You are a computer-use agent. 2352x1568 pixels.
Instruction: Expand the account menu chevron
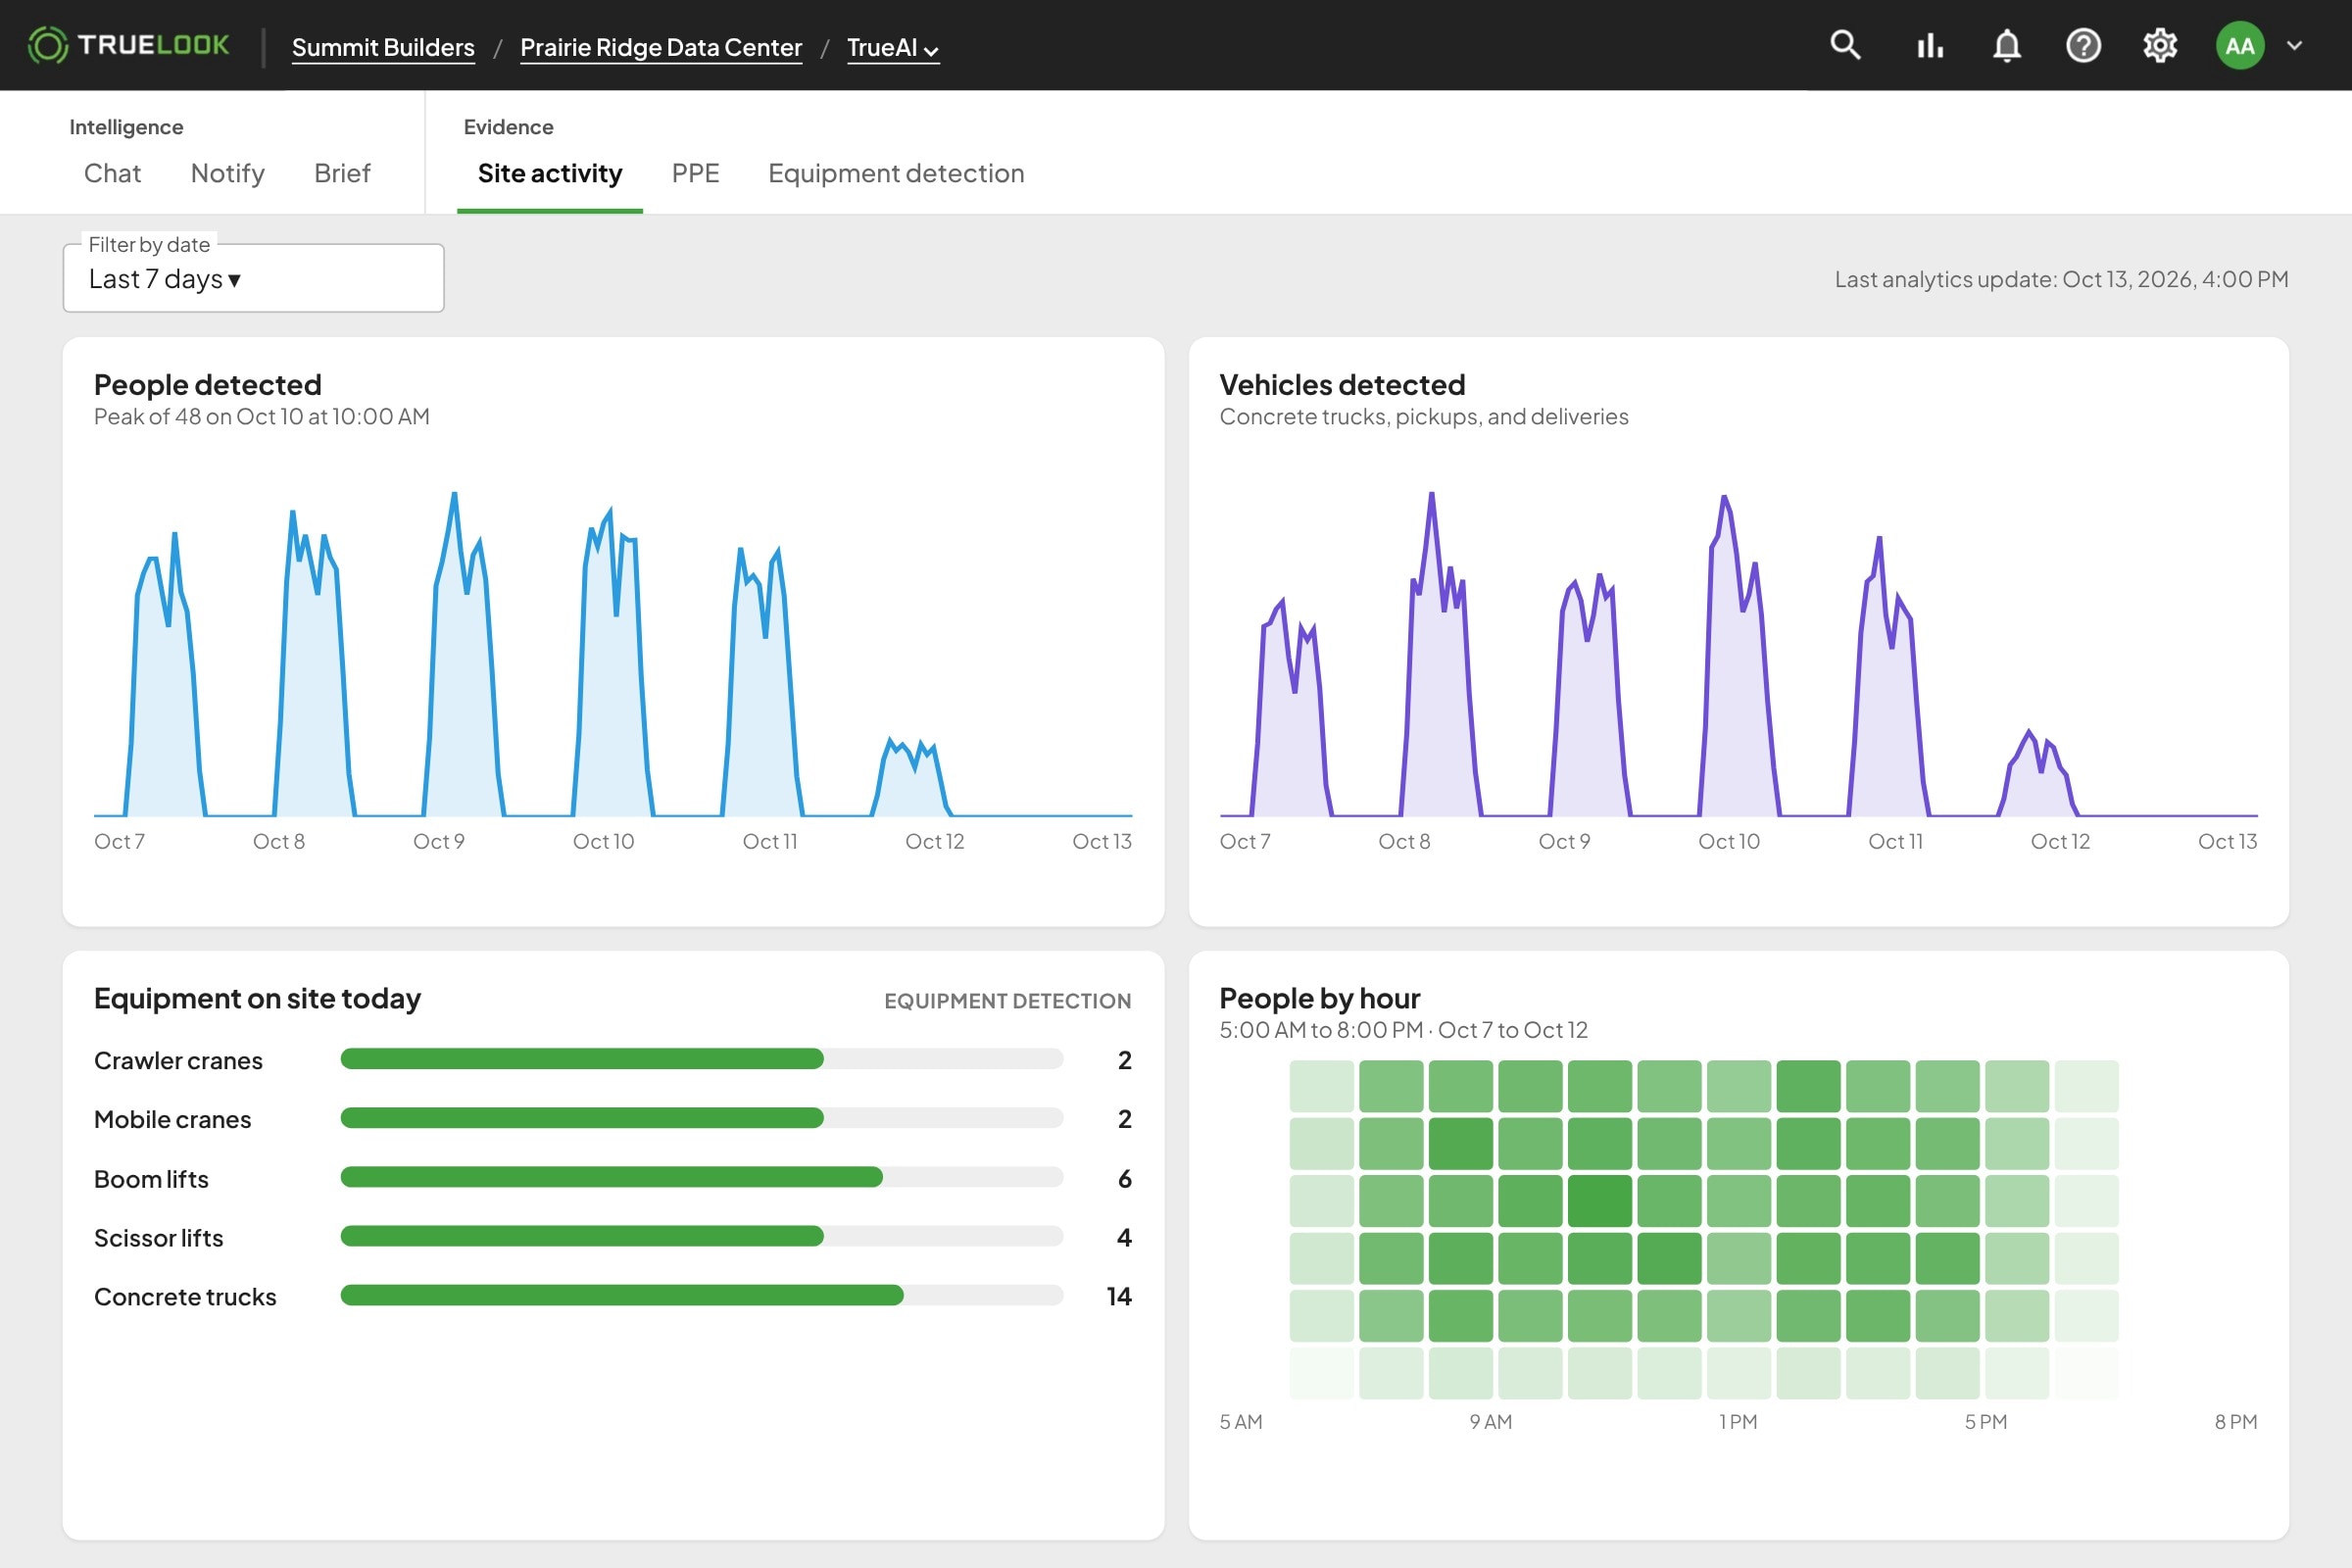click(x=2295, y=45)
